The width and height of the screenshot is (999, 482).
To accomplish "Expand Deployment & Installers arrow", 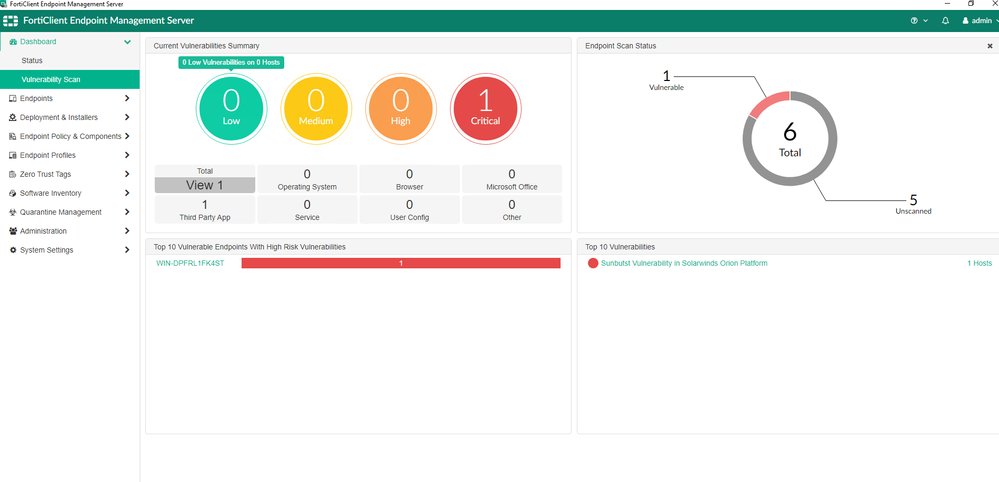I will 127,117.
